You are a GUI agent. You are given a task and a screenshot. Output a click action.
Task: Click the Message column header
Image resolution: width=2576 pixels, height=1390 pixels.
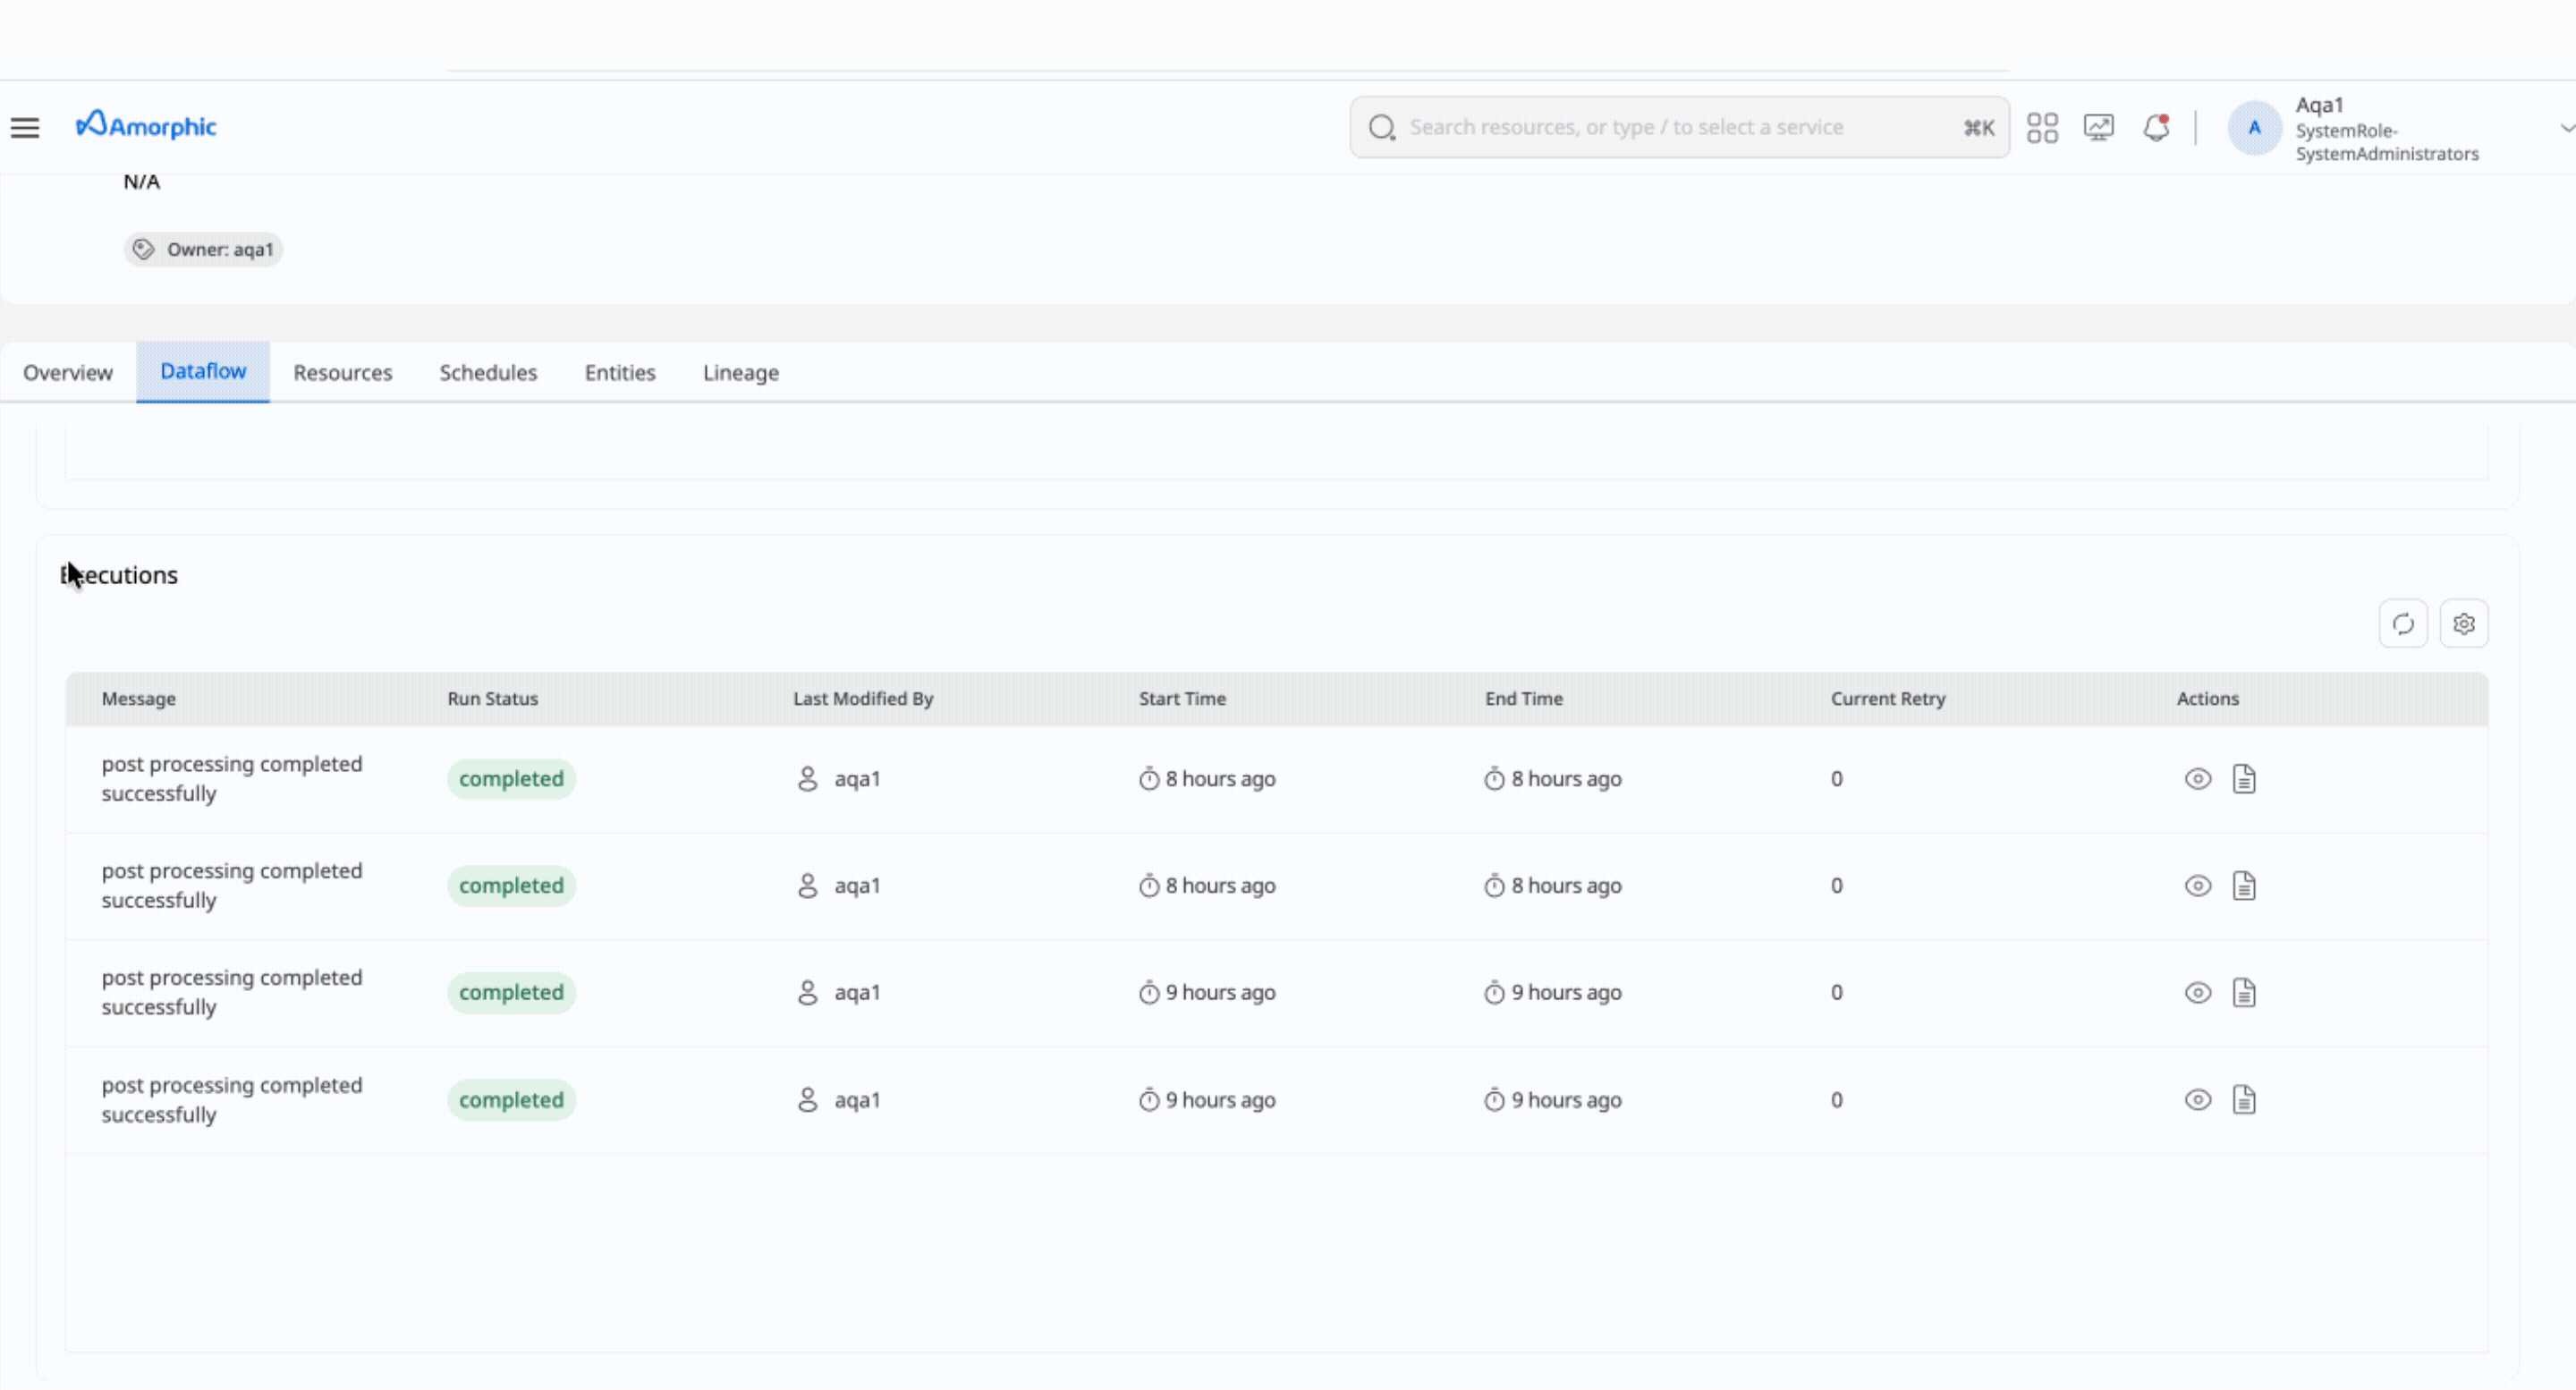[x=139, y=699]
